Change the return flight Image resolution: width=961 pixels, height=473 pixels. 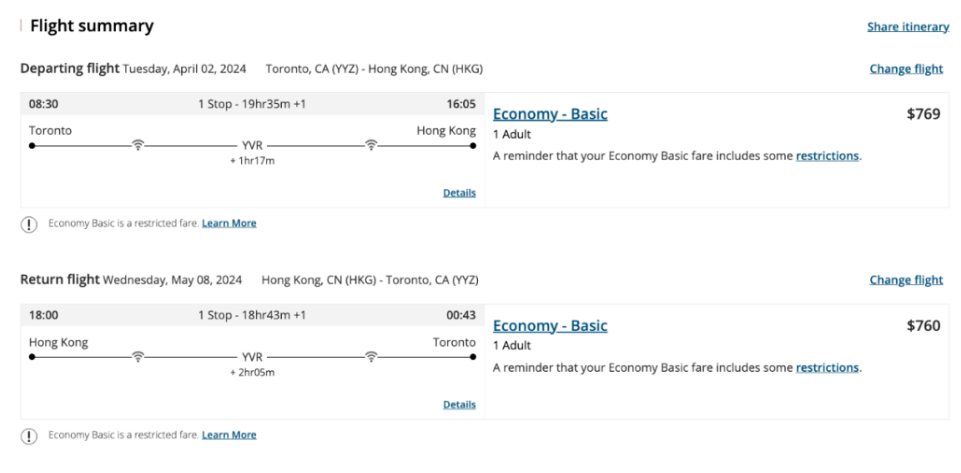pos(906,280)
